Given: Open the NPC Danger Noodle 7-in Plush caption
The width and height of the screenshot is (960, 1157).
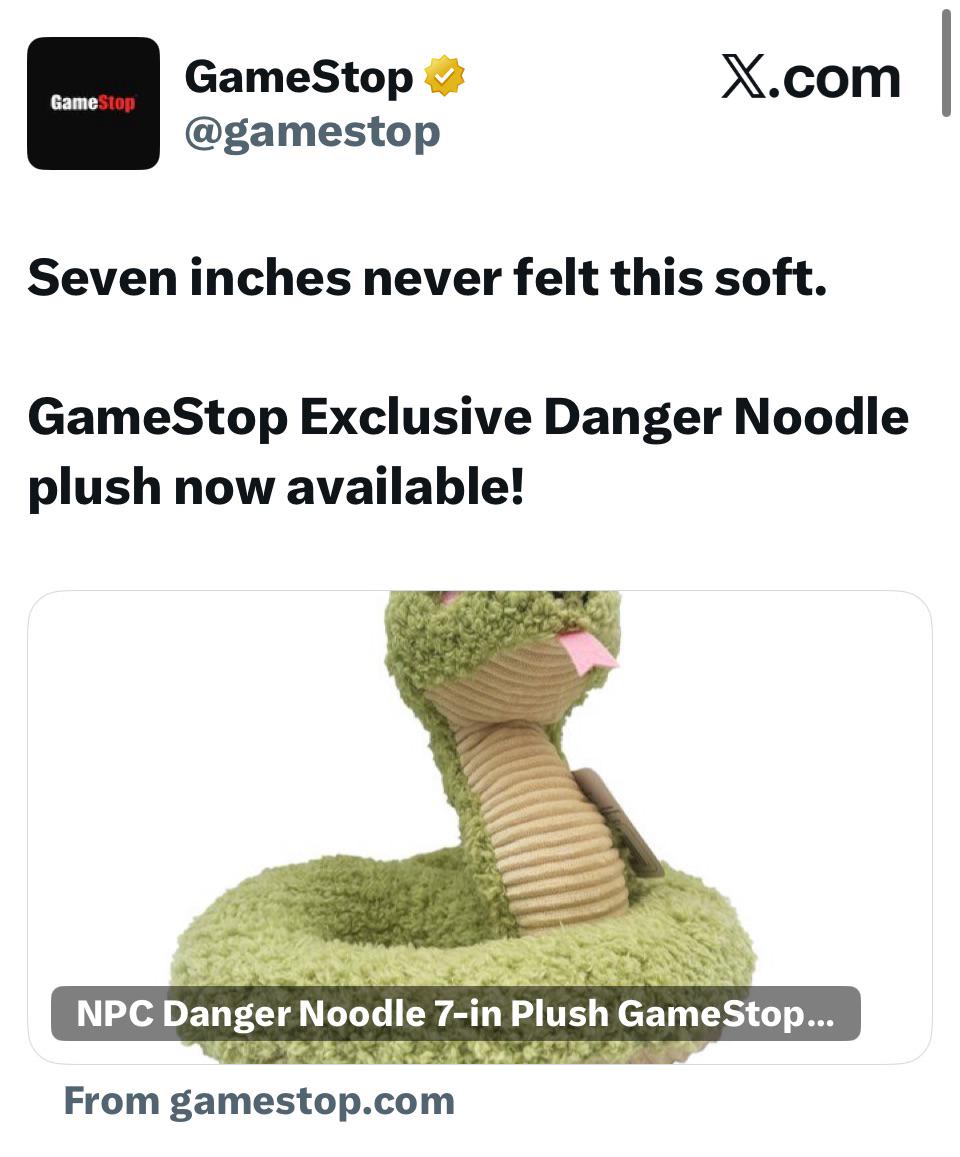Looking at the screenshot, I should pos(455,1013).
